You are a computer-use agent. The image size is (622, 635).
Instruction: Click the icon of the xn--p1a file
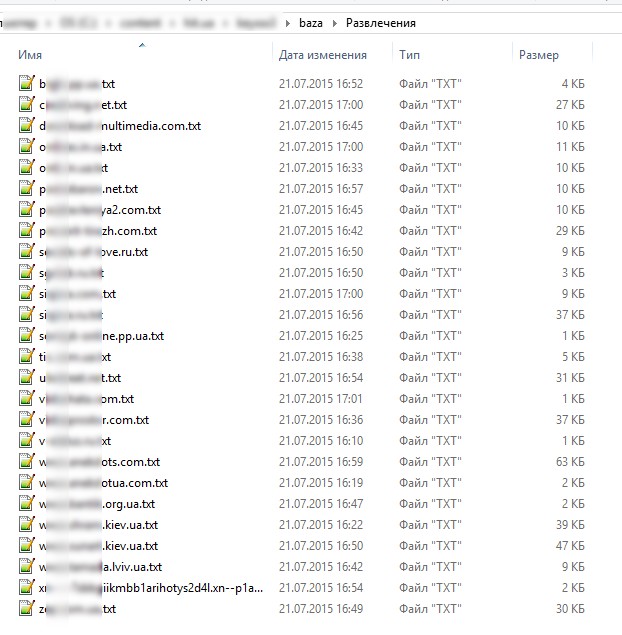27,587
